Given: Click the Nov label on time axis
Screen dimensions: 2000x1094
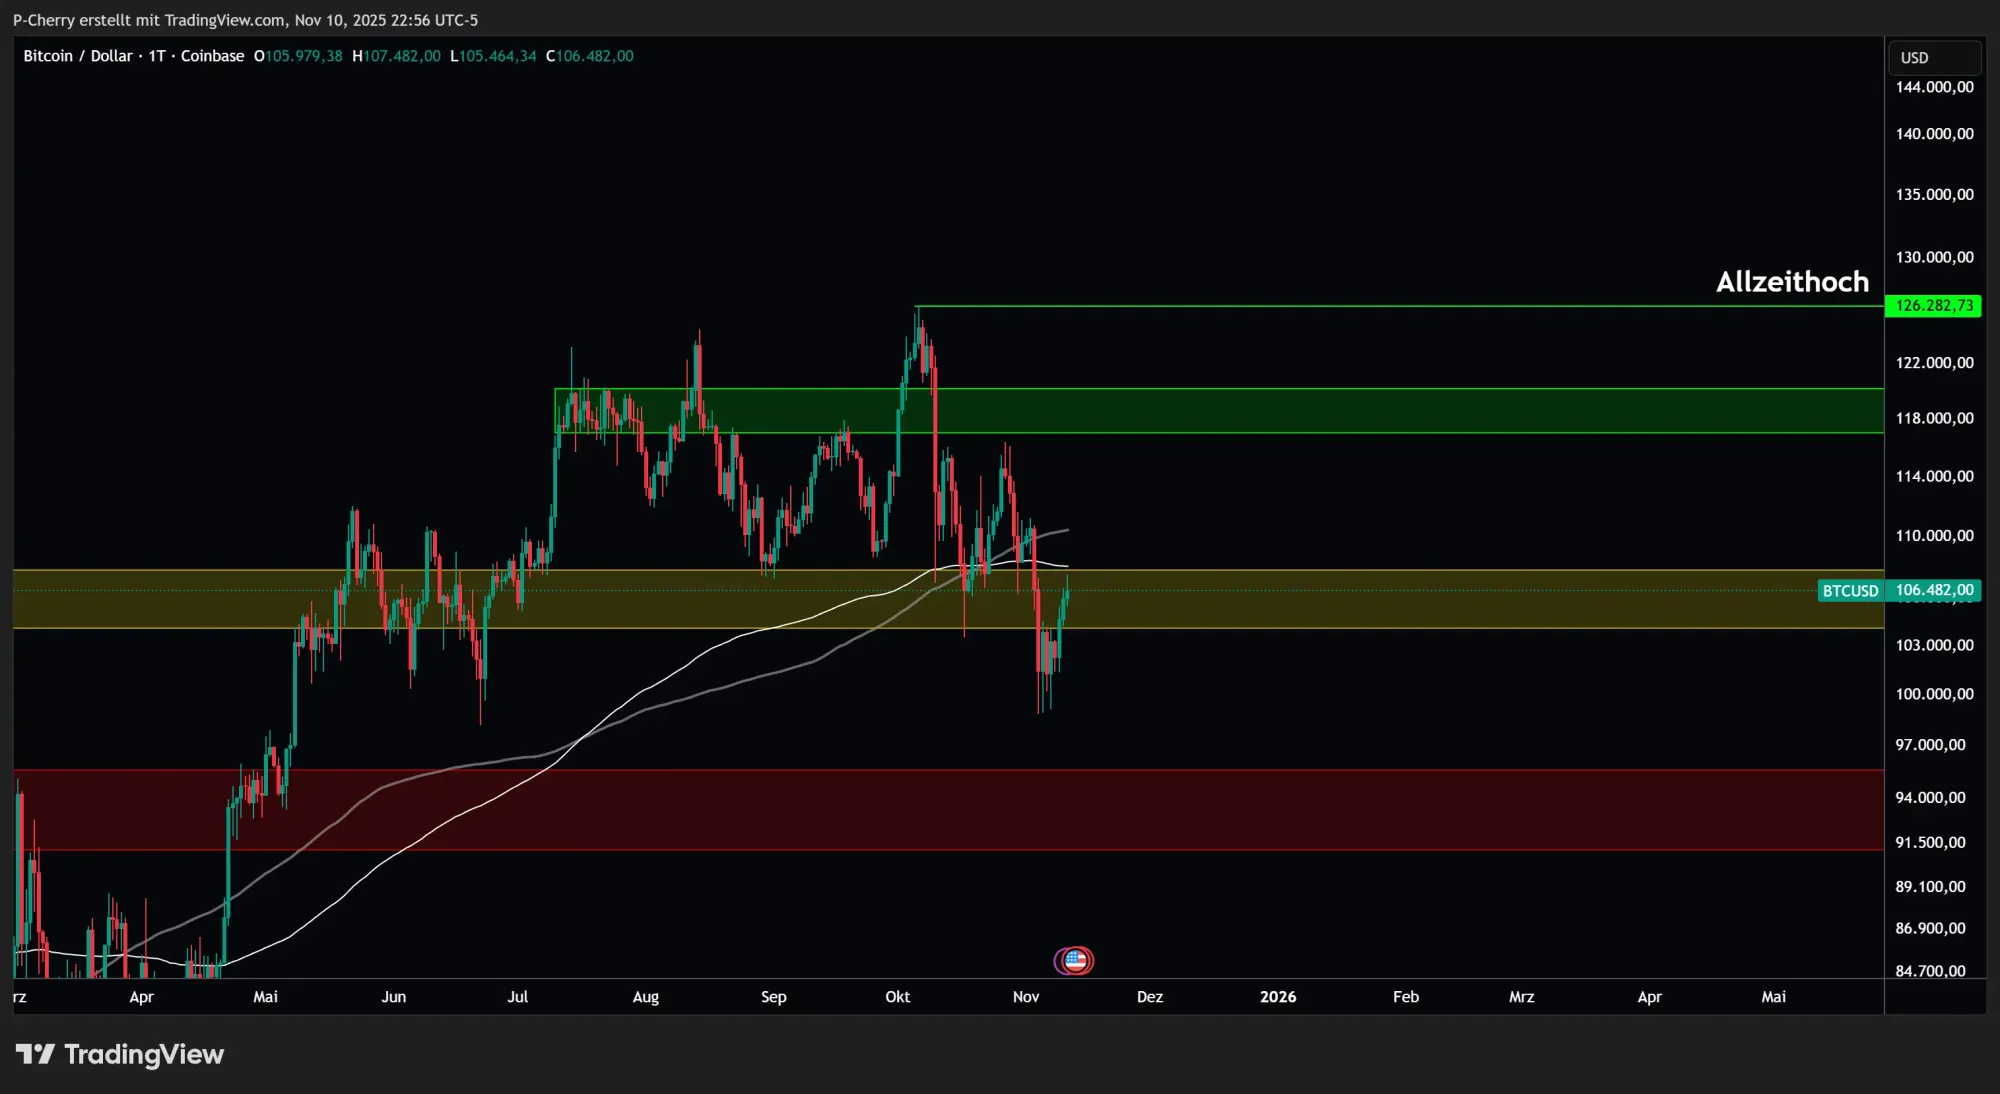Looking at the screenshot, I should [x=1026, y=997].
